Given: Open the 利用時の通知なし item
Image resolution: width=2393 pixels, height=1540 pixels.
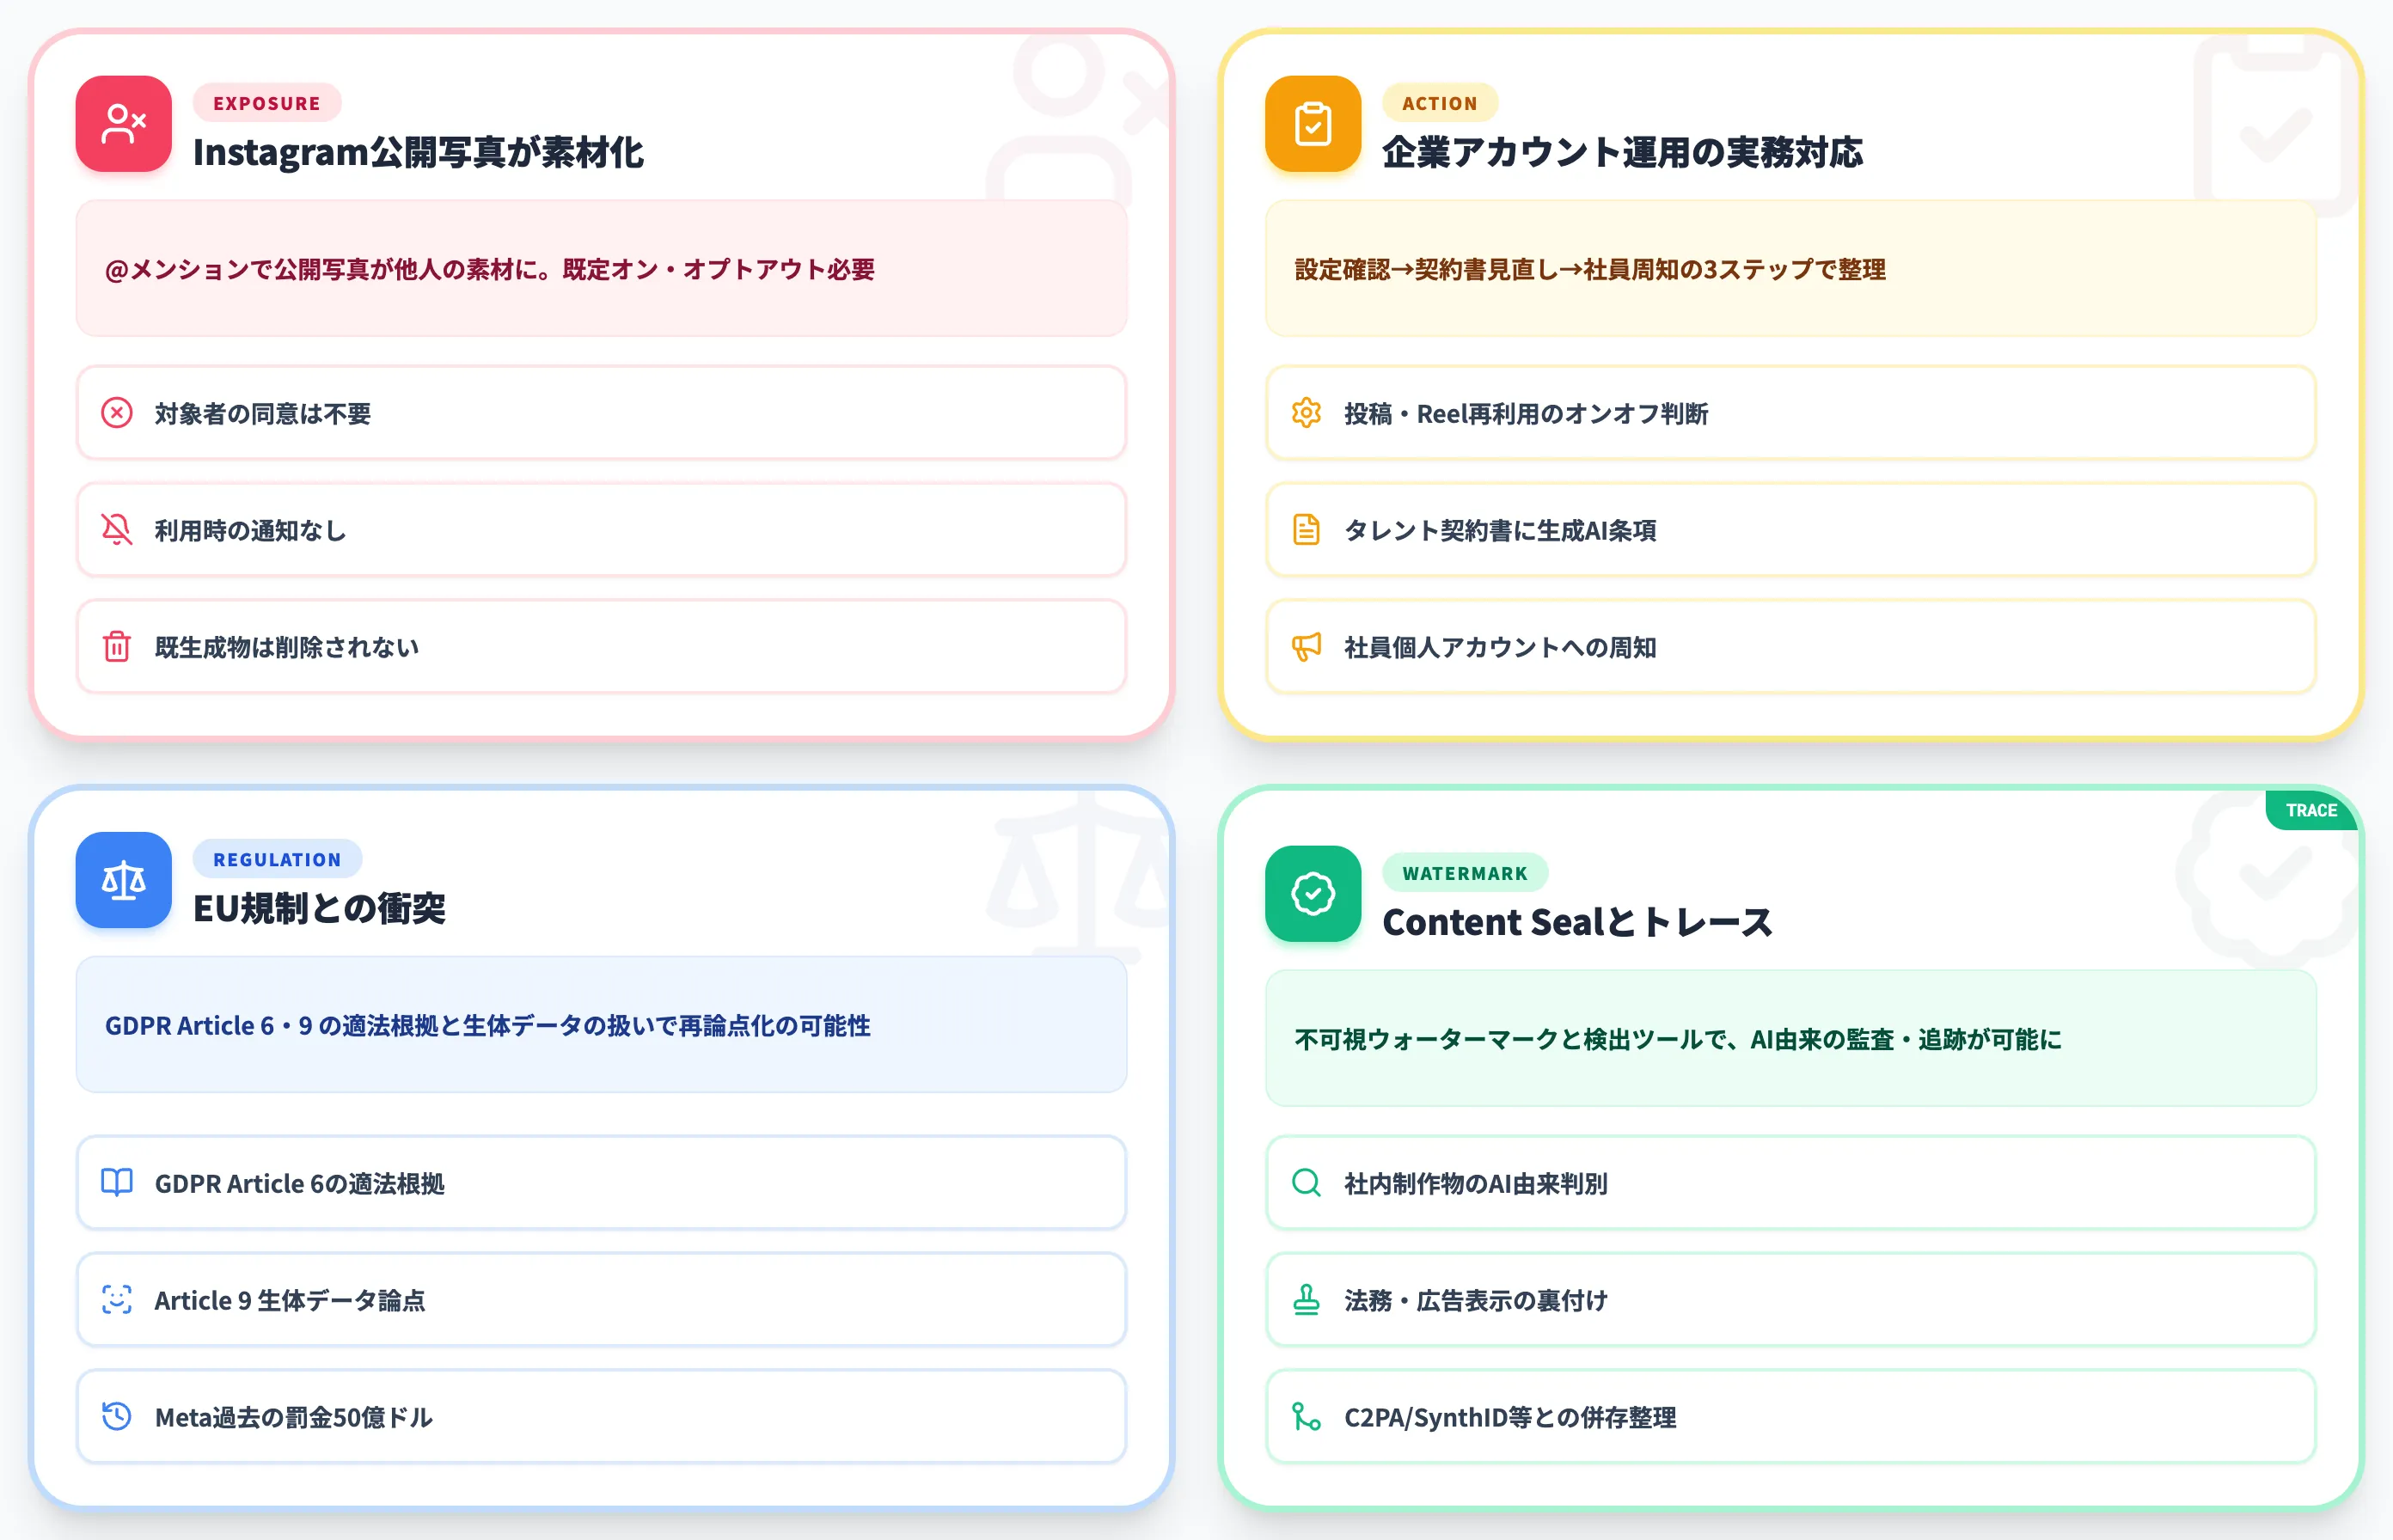Looking at the screenshot, I should tap(602, 530).
